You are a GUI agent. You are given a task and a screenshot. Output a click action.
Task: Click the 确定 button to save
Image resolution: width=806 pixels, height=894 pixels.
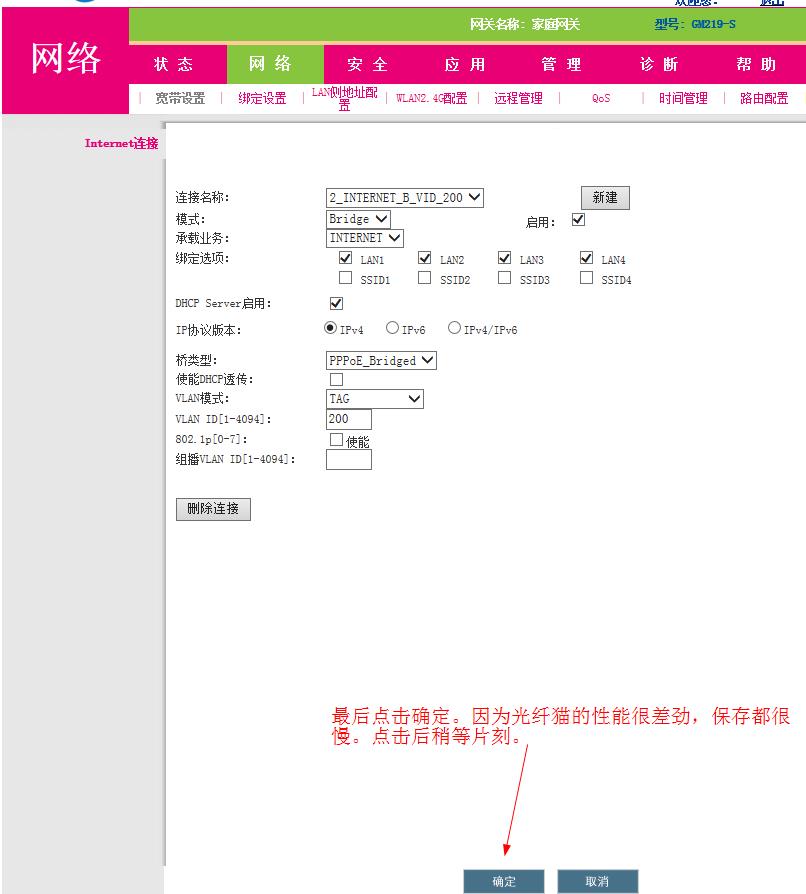pyautogui.click(x=503, y=881)
